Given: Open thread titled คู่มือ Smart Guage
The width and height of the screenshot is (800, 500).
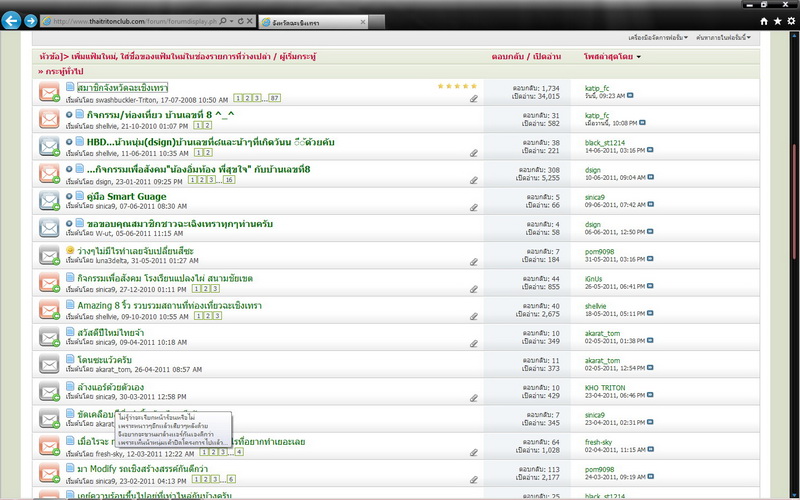Looking at the screenshot, I should pos(126,196).
